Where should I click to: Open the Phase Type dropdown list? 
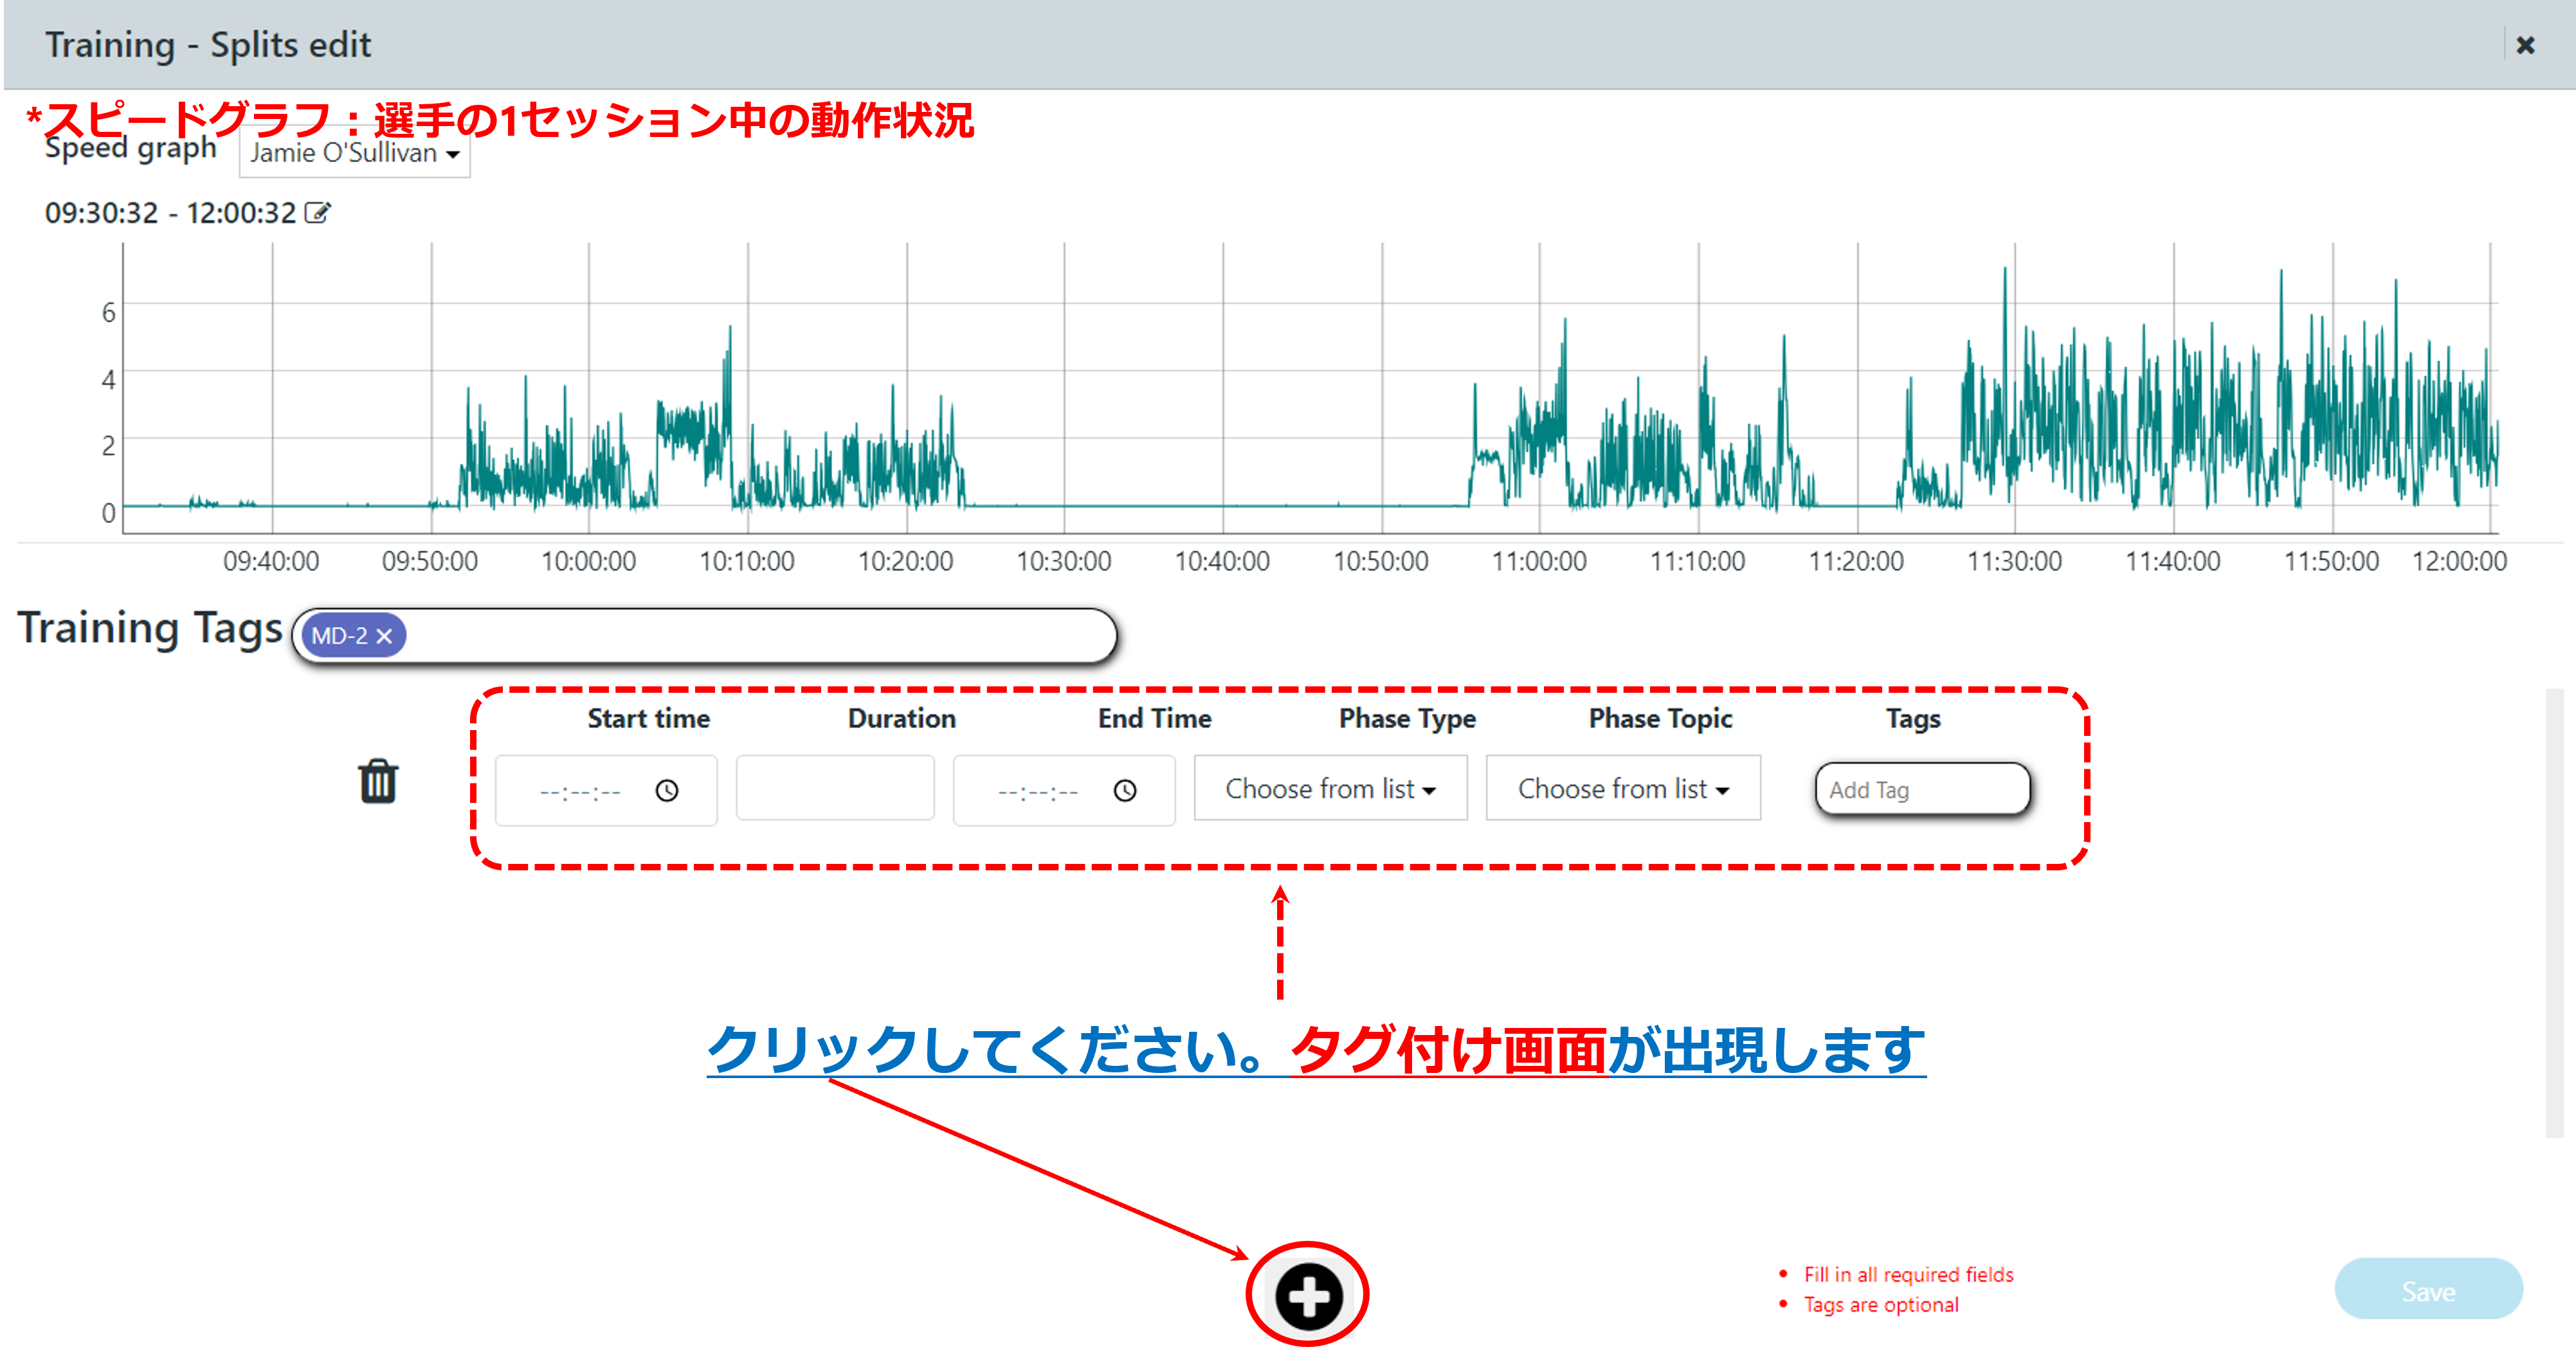(x=1330, y=788)
